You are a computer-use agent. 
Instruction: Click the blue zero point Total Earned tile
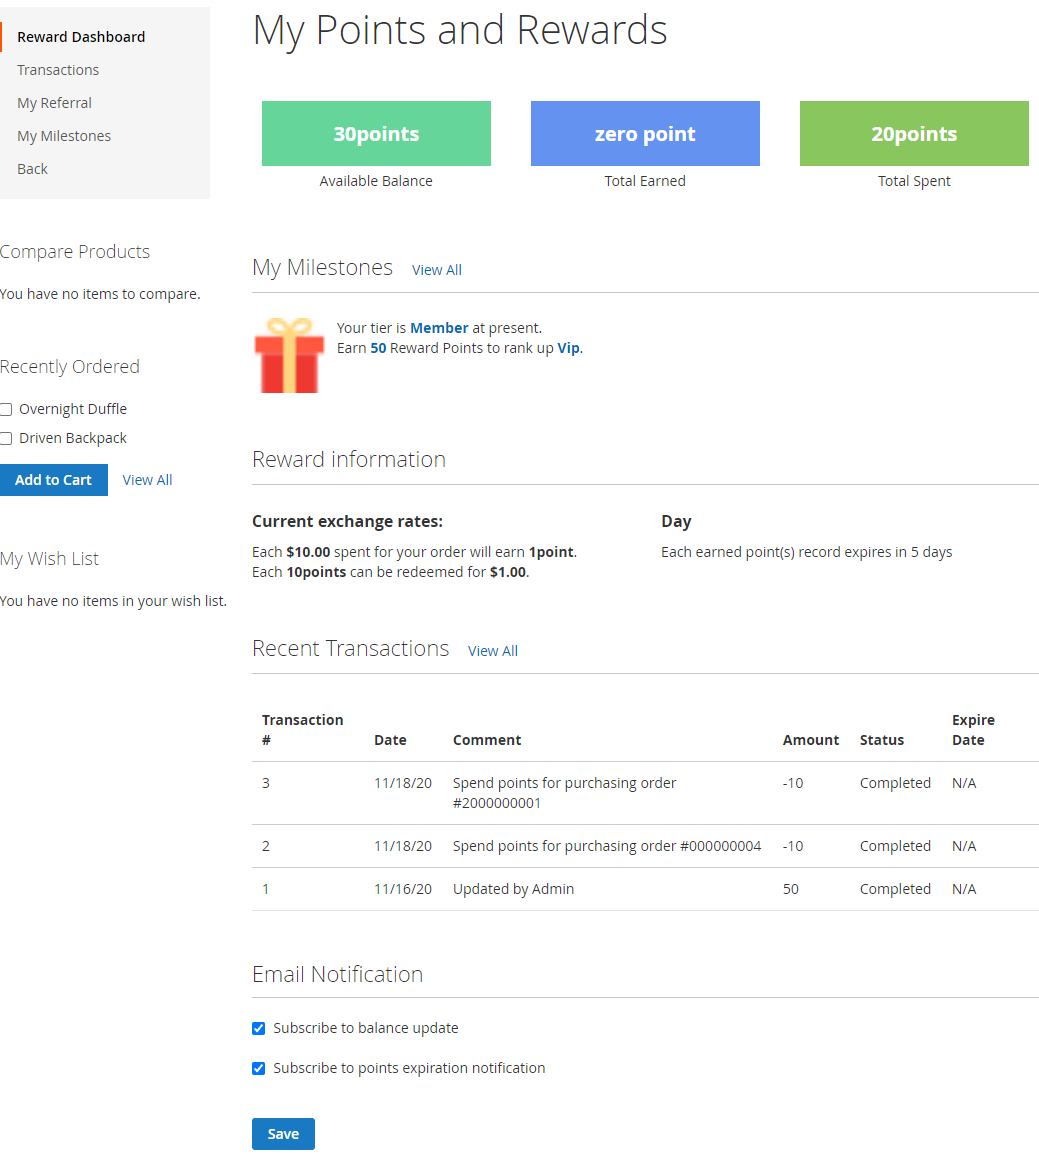click(645, 134)
